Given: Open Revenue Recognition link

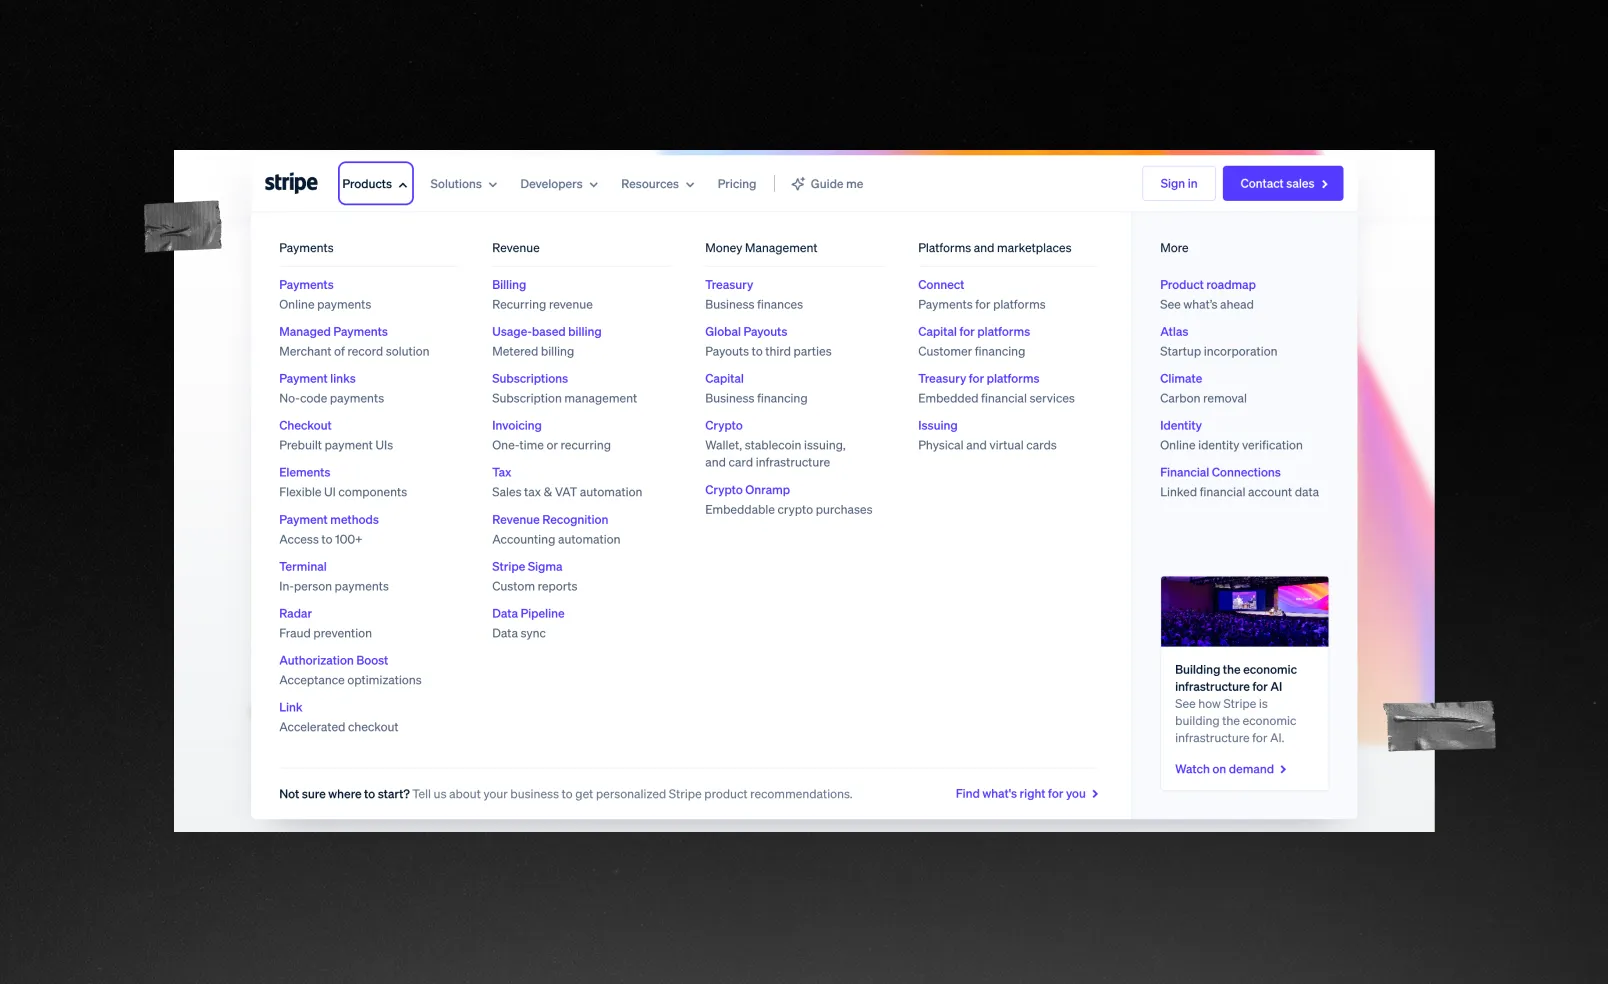Looking at the screenshot, I should click(550, 520).
